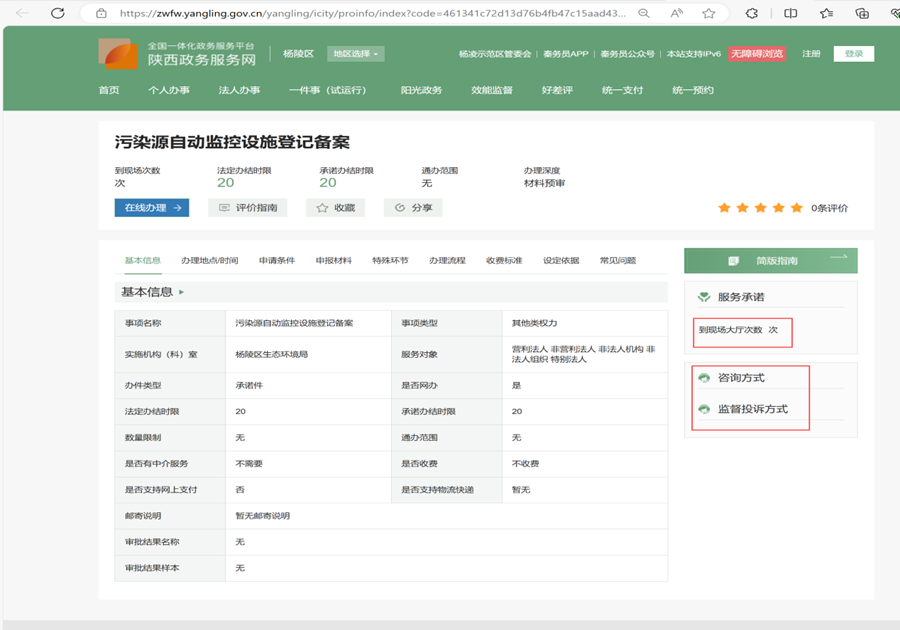The image size is (900, 630).
Task: Click the 分享 button
Action: (413, 208)
